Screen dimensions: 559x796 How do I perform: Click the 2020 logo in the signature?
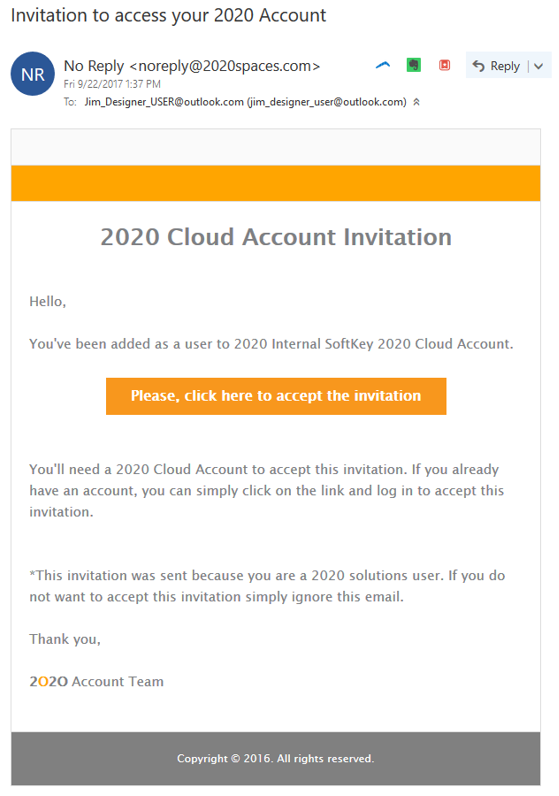click(49, 682)
